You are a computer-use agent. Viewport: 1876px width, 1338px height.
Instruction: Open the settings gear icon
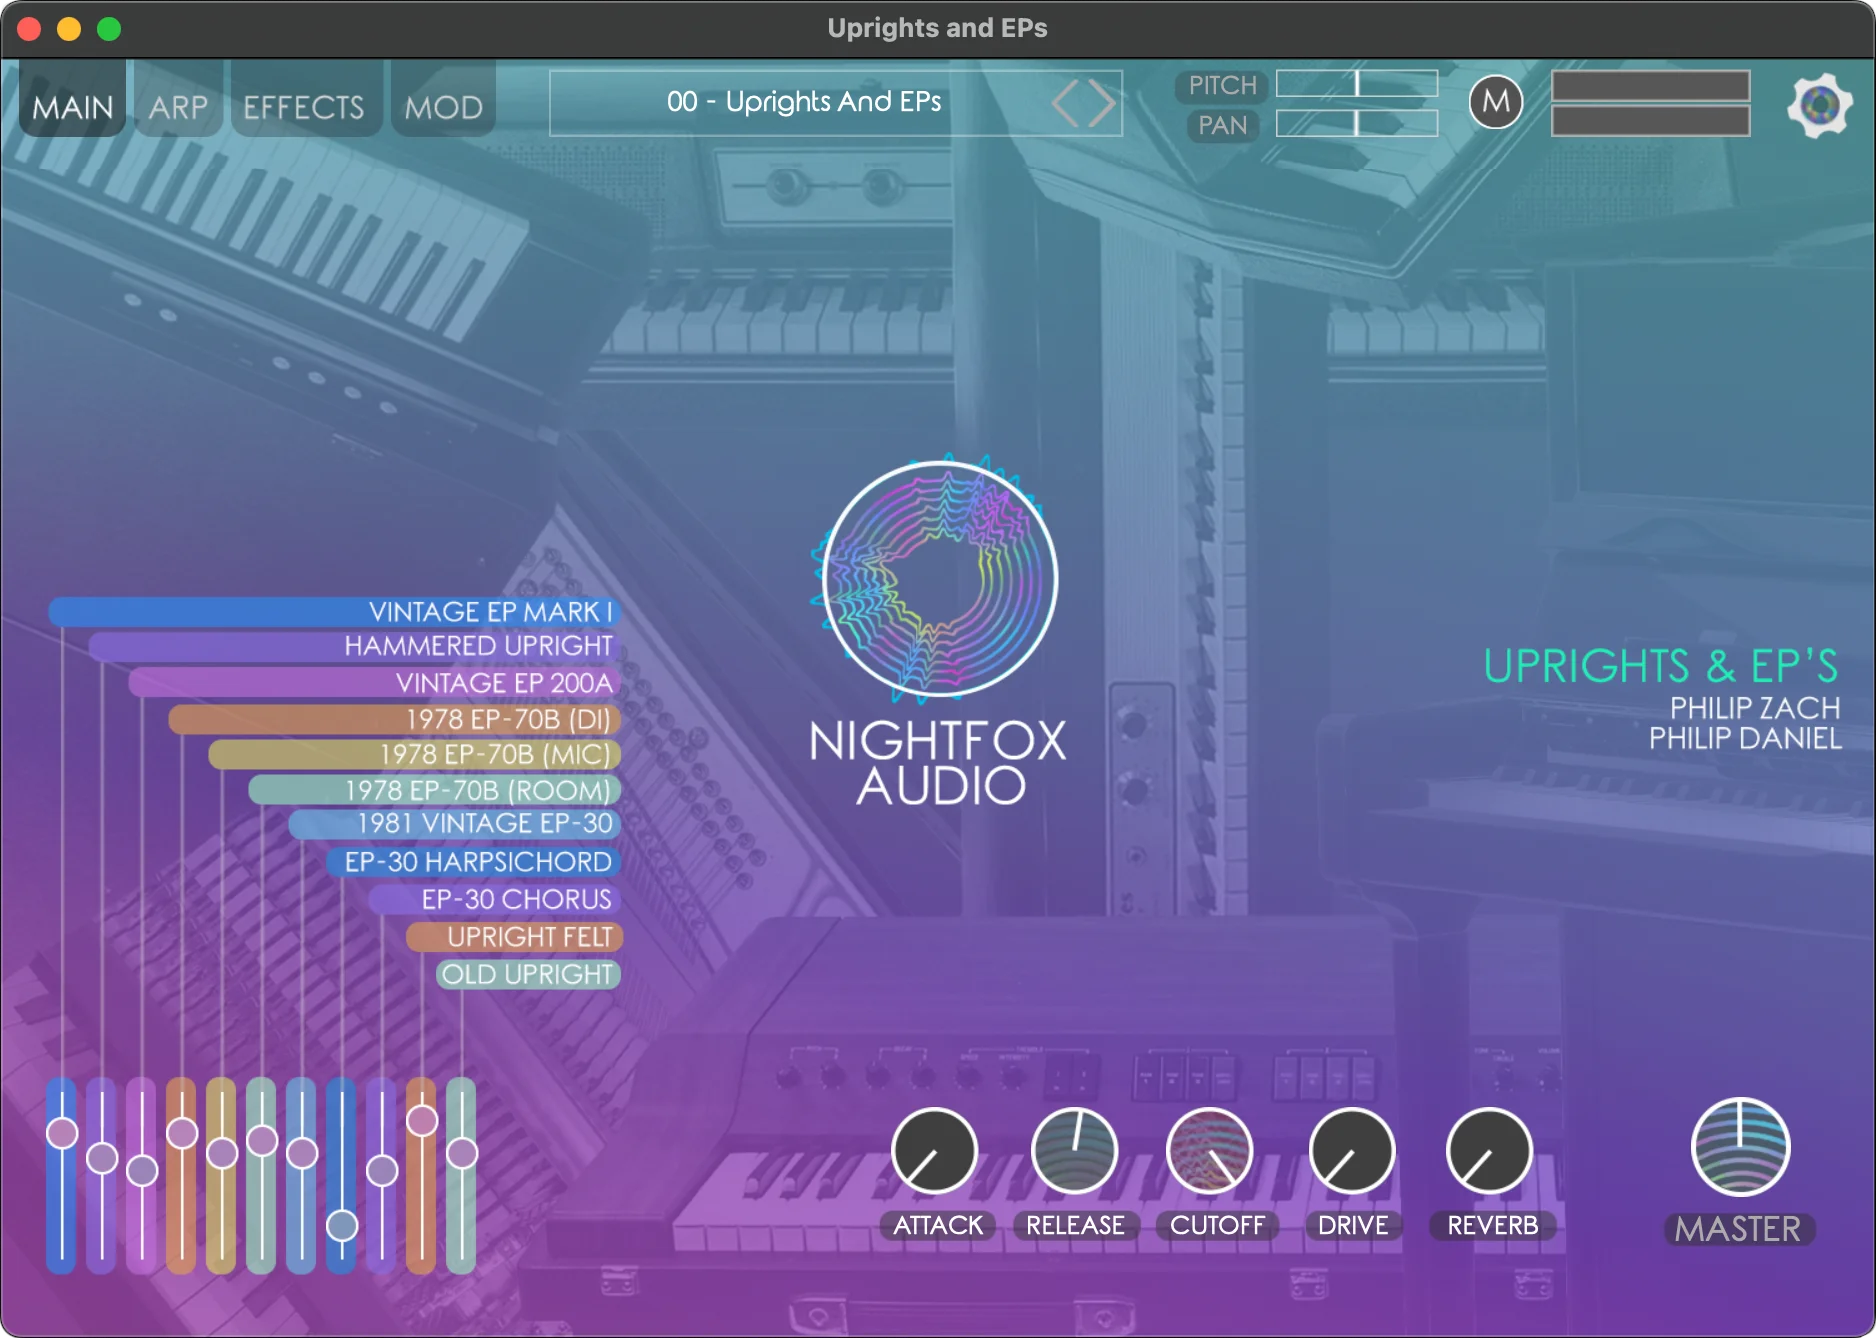[x=1819, y=104]
